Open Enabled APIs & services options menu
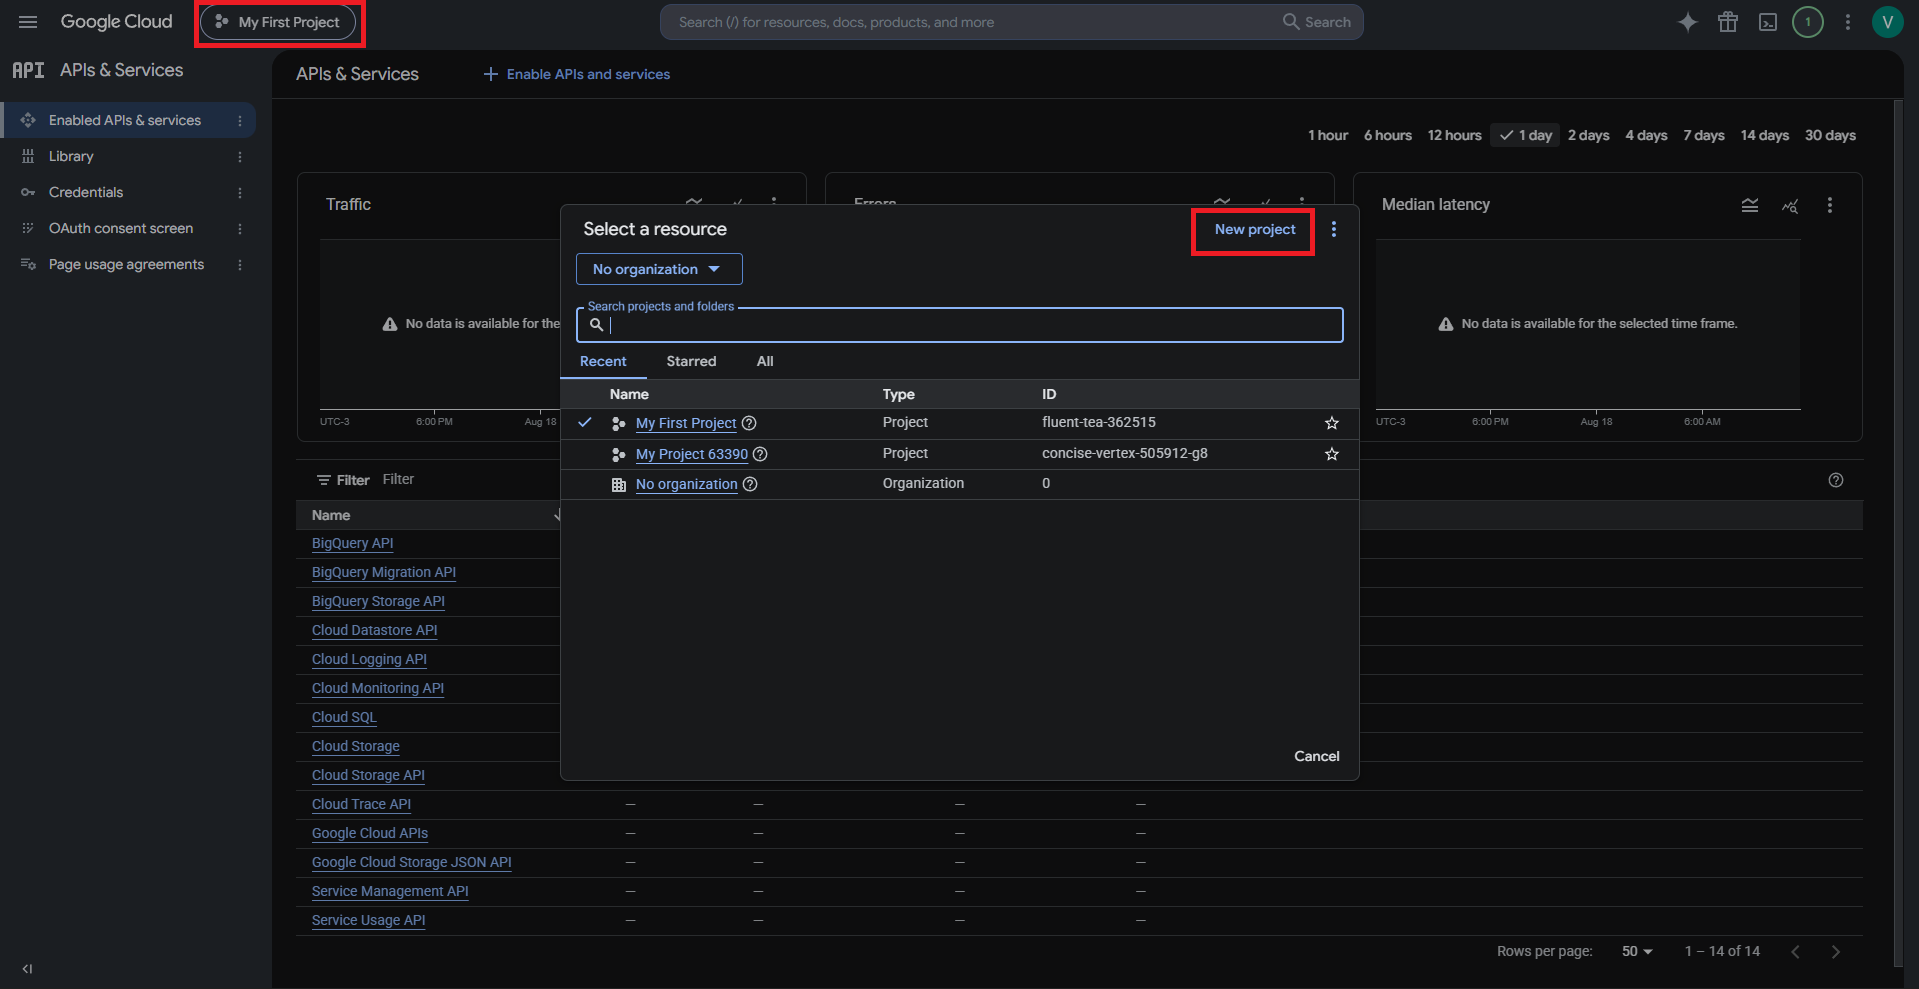Image resolution: width=1919 pixels, height=989 pixels. pyautogui.click(x=240, y=120)
